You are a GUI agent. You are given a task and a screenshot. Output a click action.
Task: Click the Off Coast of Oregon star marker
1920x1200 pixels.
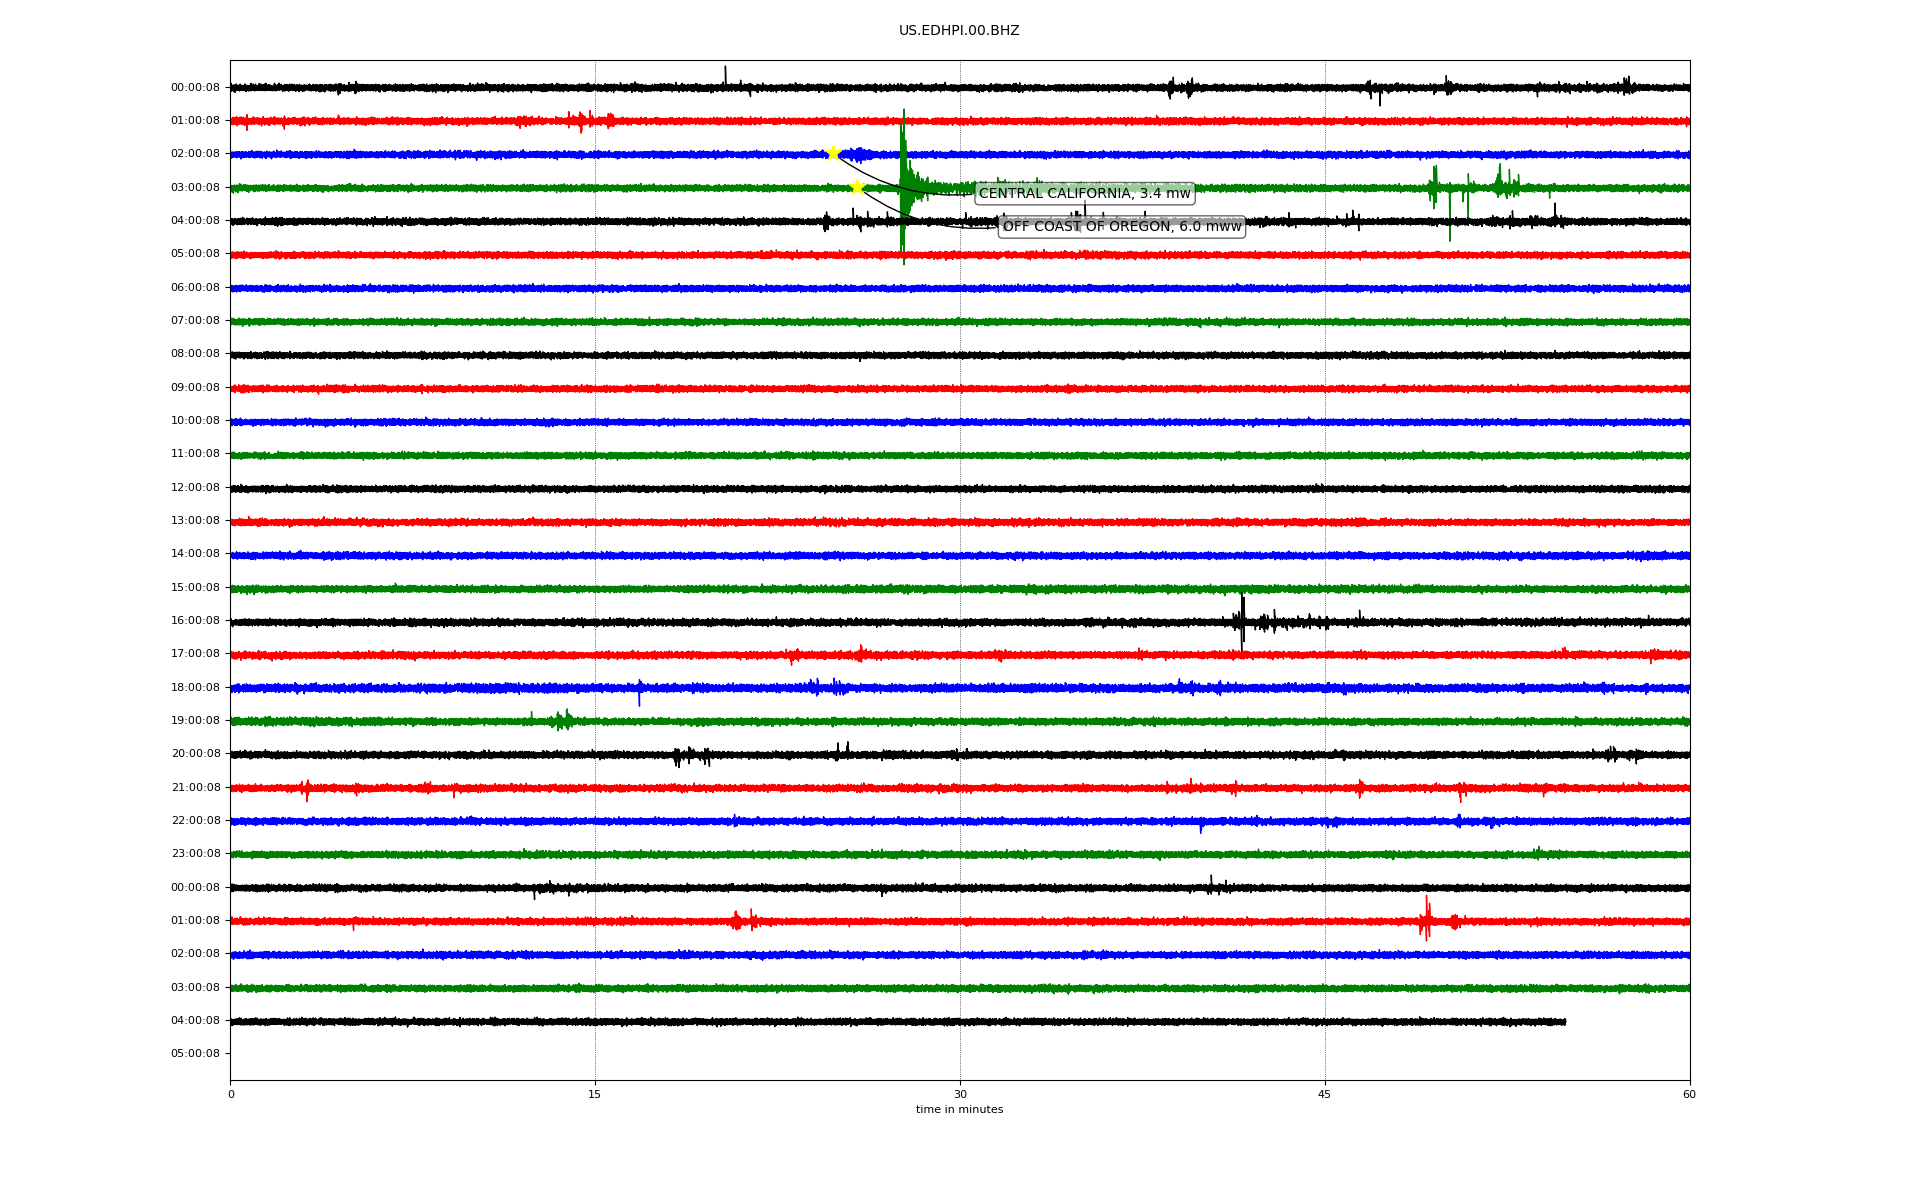click(x=857, y=187)
